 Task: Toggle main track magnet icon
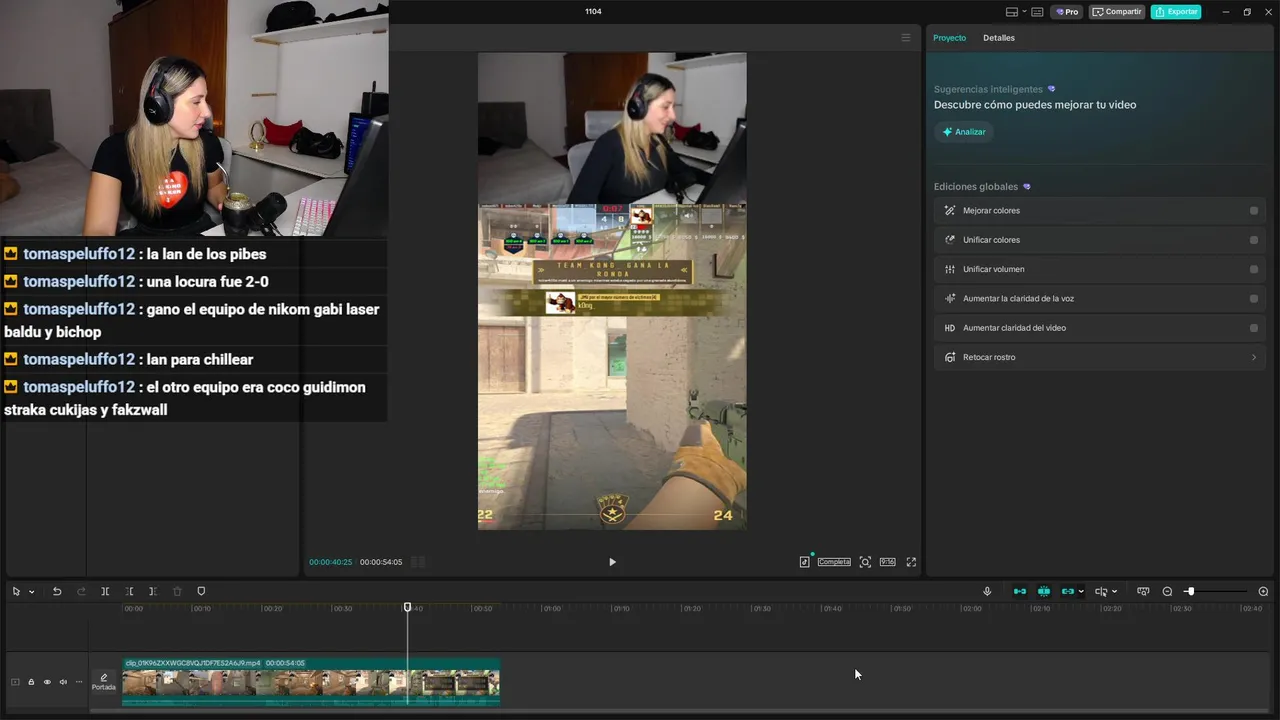tap(1020, 591)
